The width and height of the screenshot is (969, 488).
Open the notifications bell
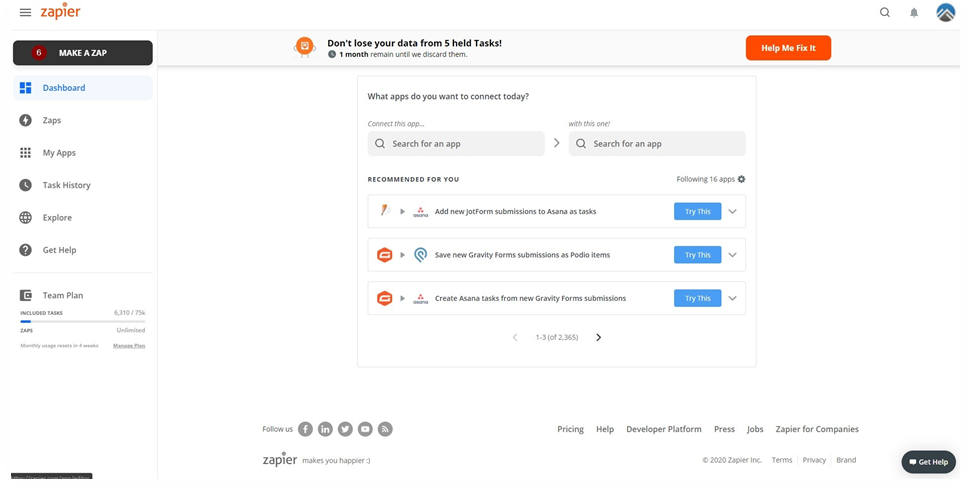[x=914, y=12]
